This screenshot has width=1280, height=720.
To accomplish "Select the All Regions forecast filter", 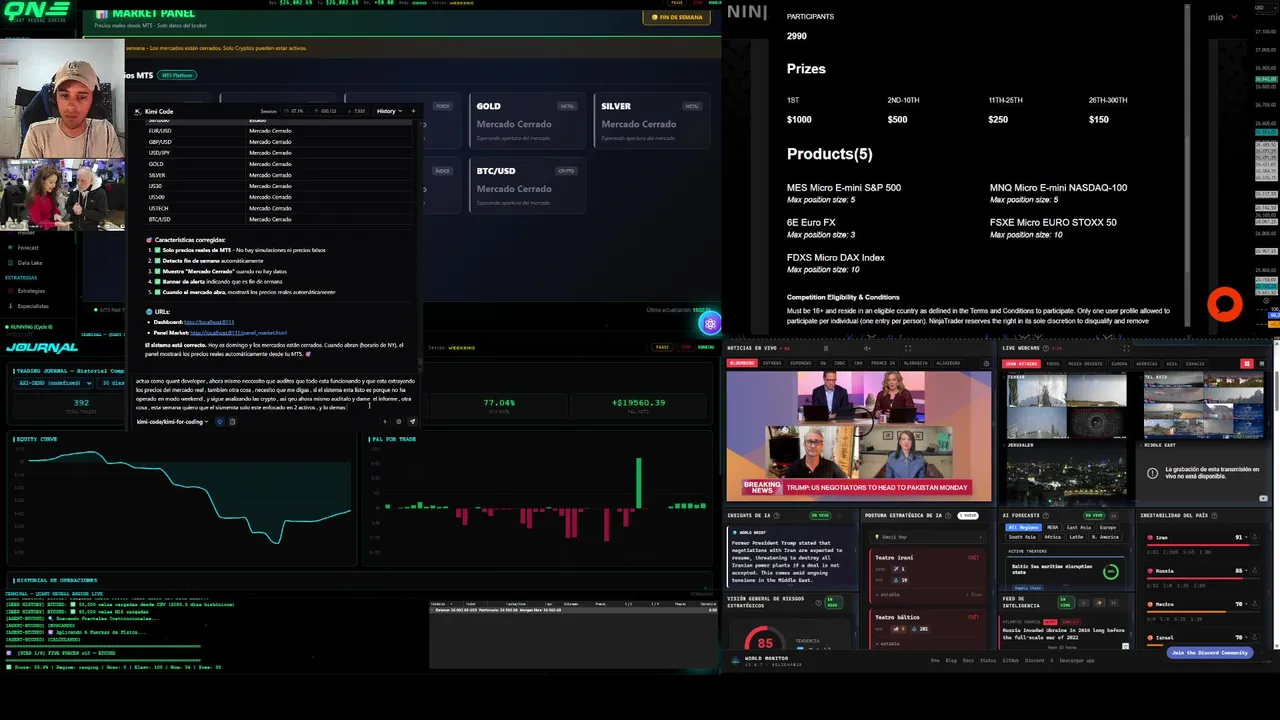I will pos(1023,527).
